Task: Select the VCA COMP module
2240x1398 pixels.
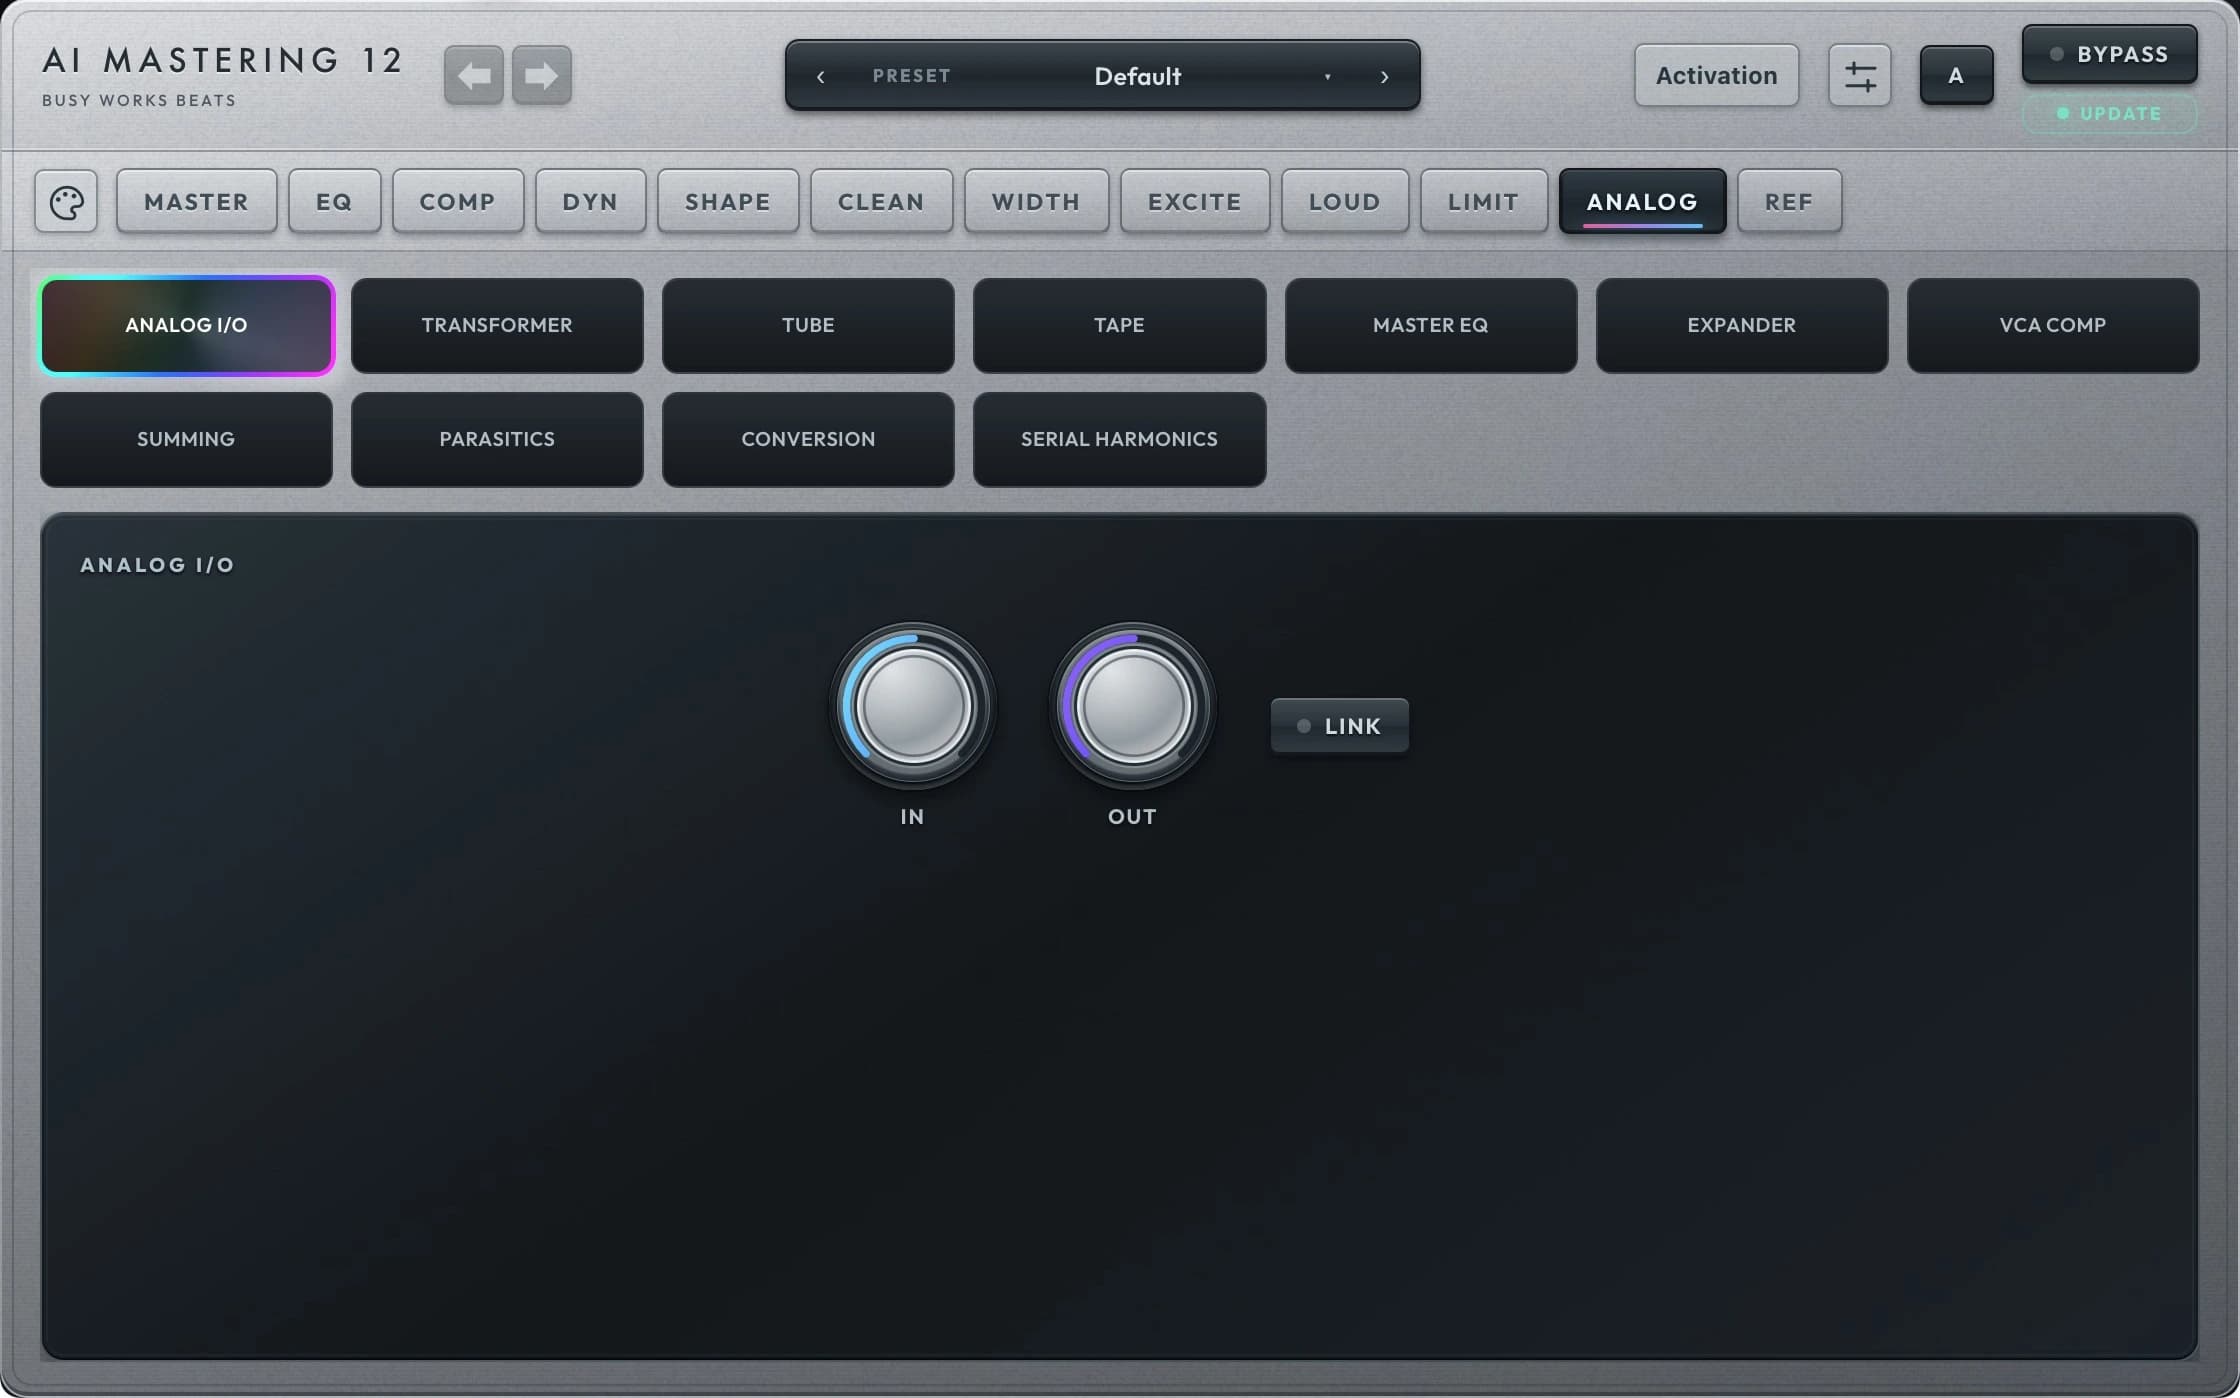Action: click(x=2053, y=326)
